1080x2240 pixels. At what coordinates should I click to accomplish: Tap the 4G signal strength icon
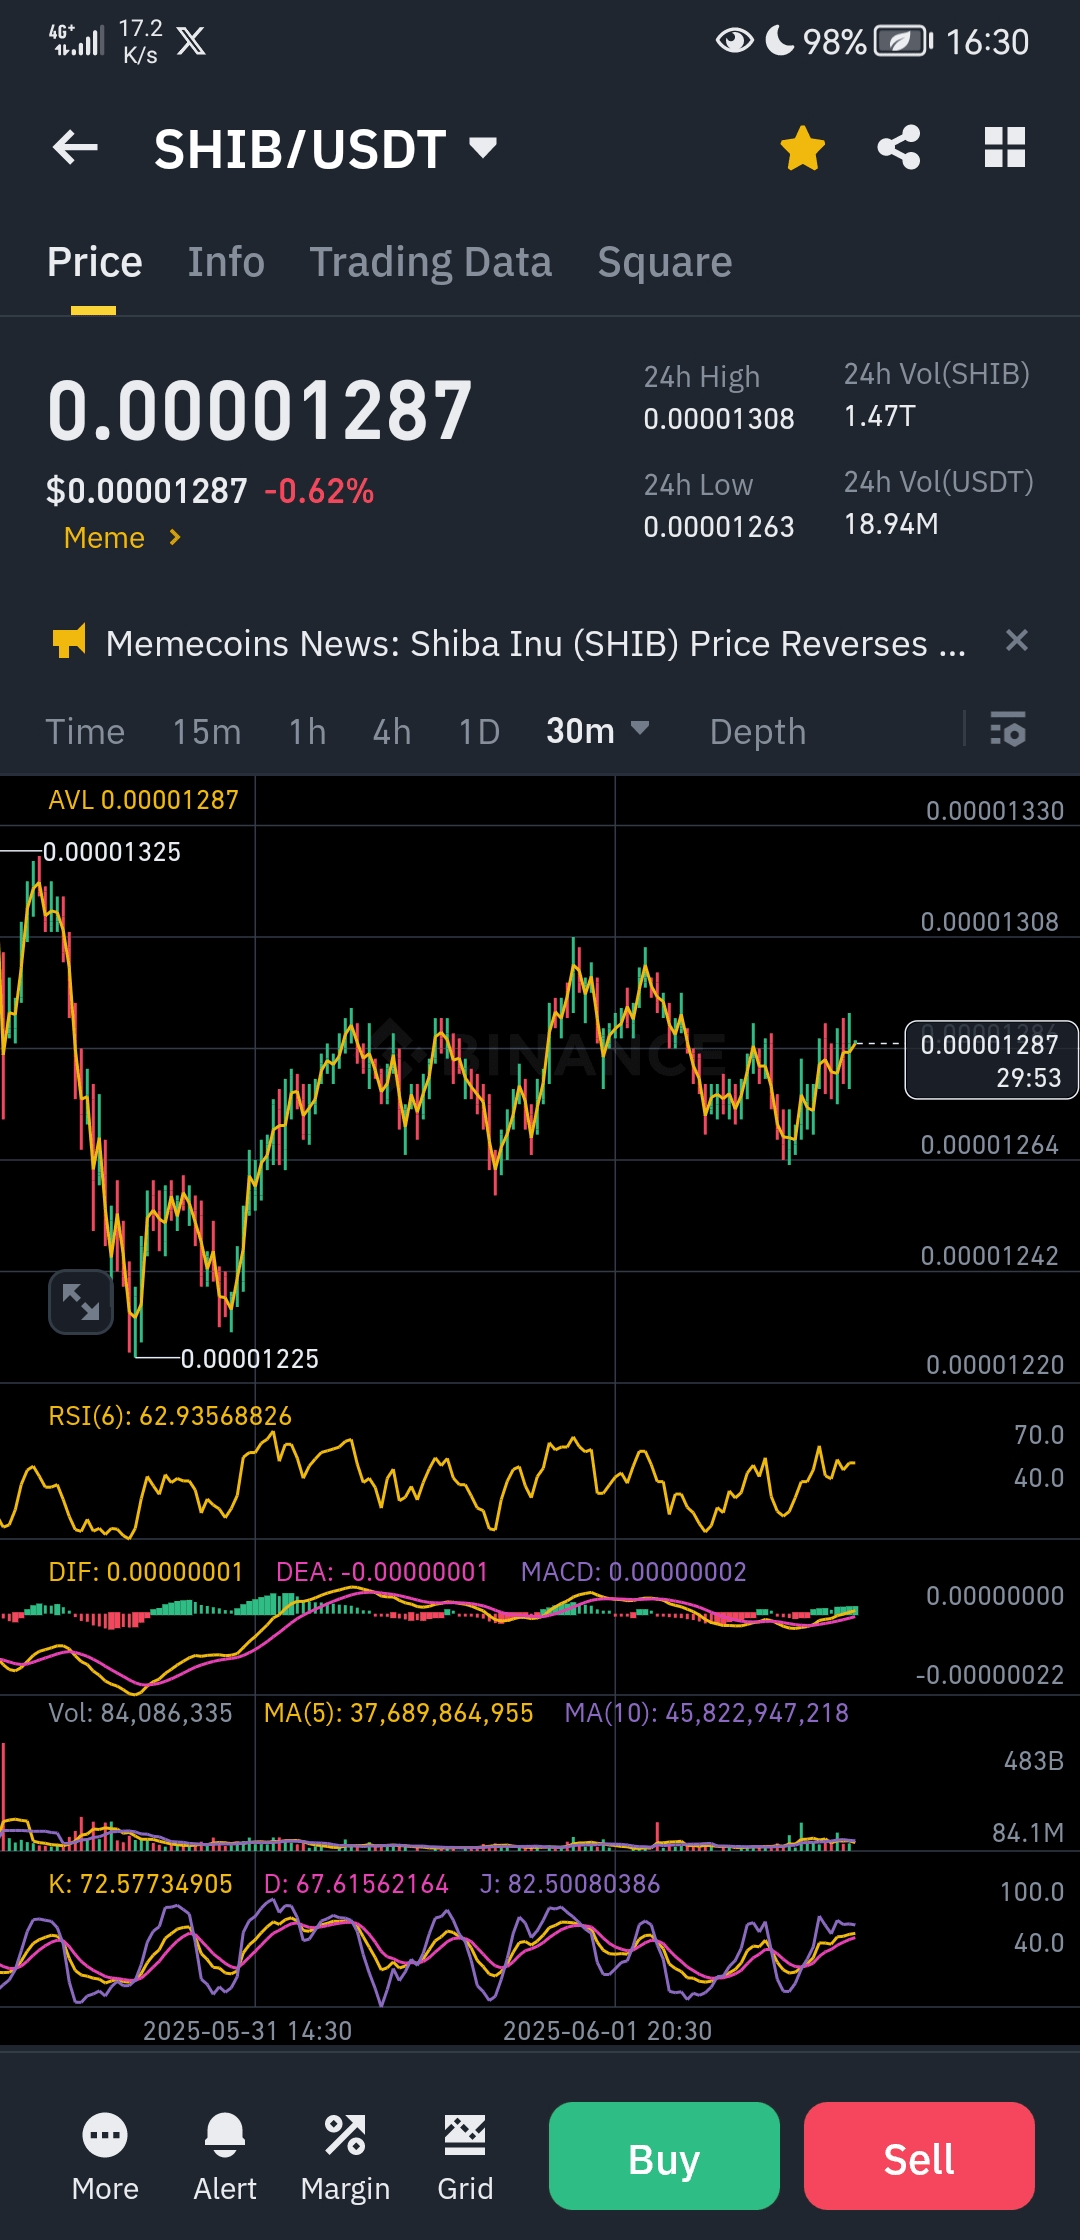pyautogui.click(x=76, y=40)
